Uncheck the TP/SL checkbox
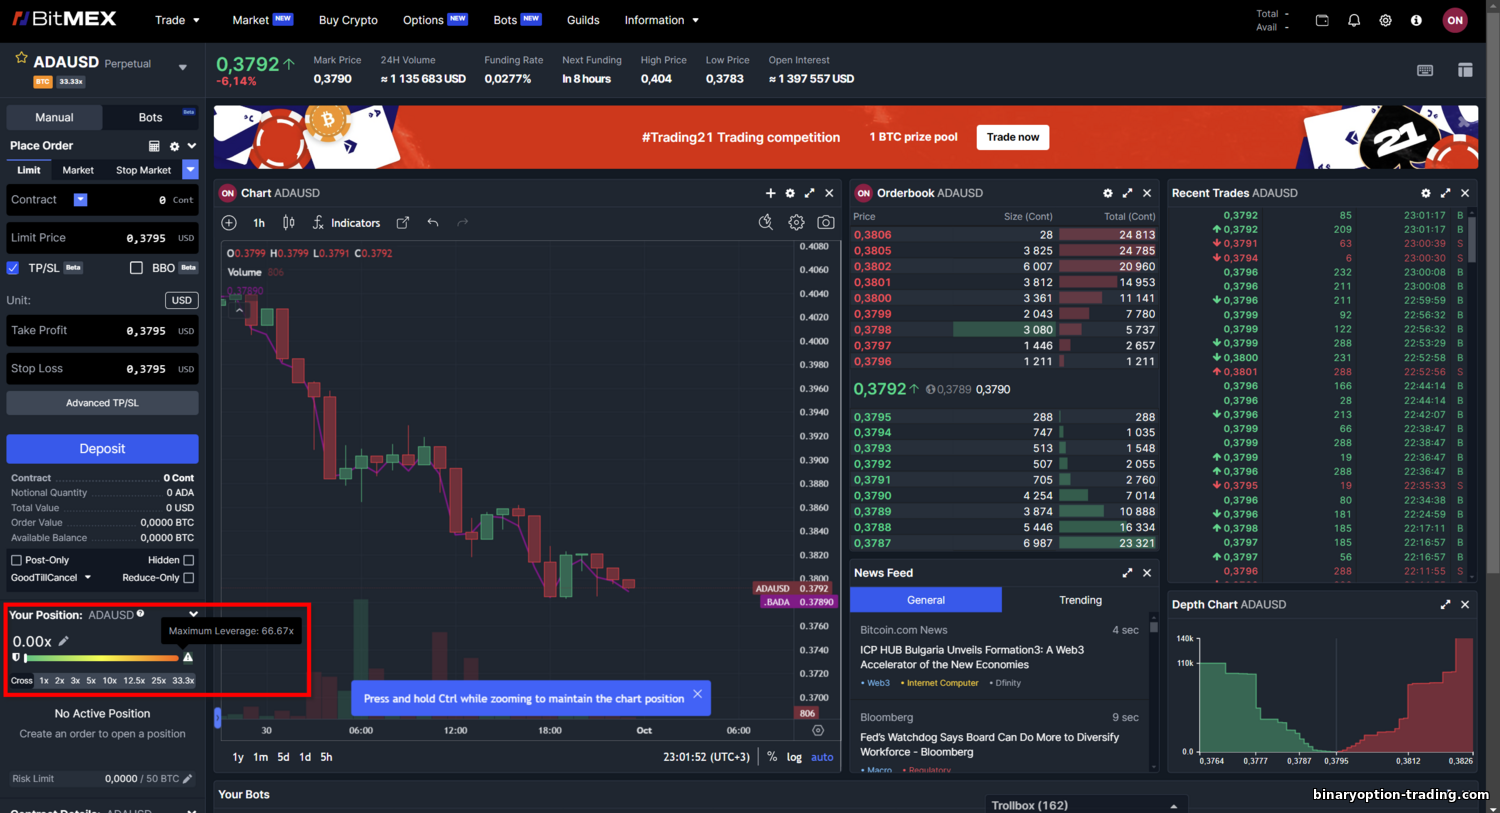This screenshot has height=813, width=1500. [13, 268]
